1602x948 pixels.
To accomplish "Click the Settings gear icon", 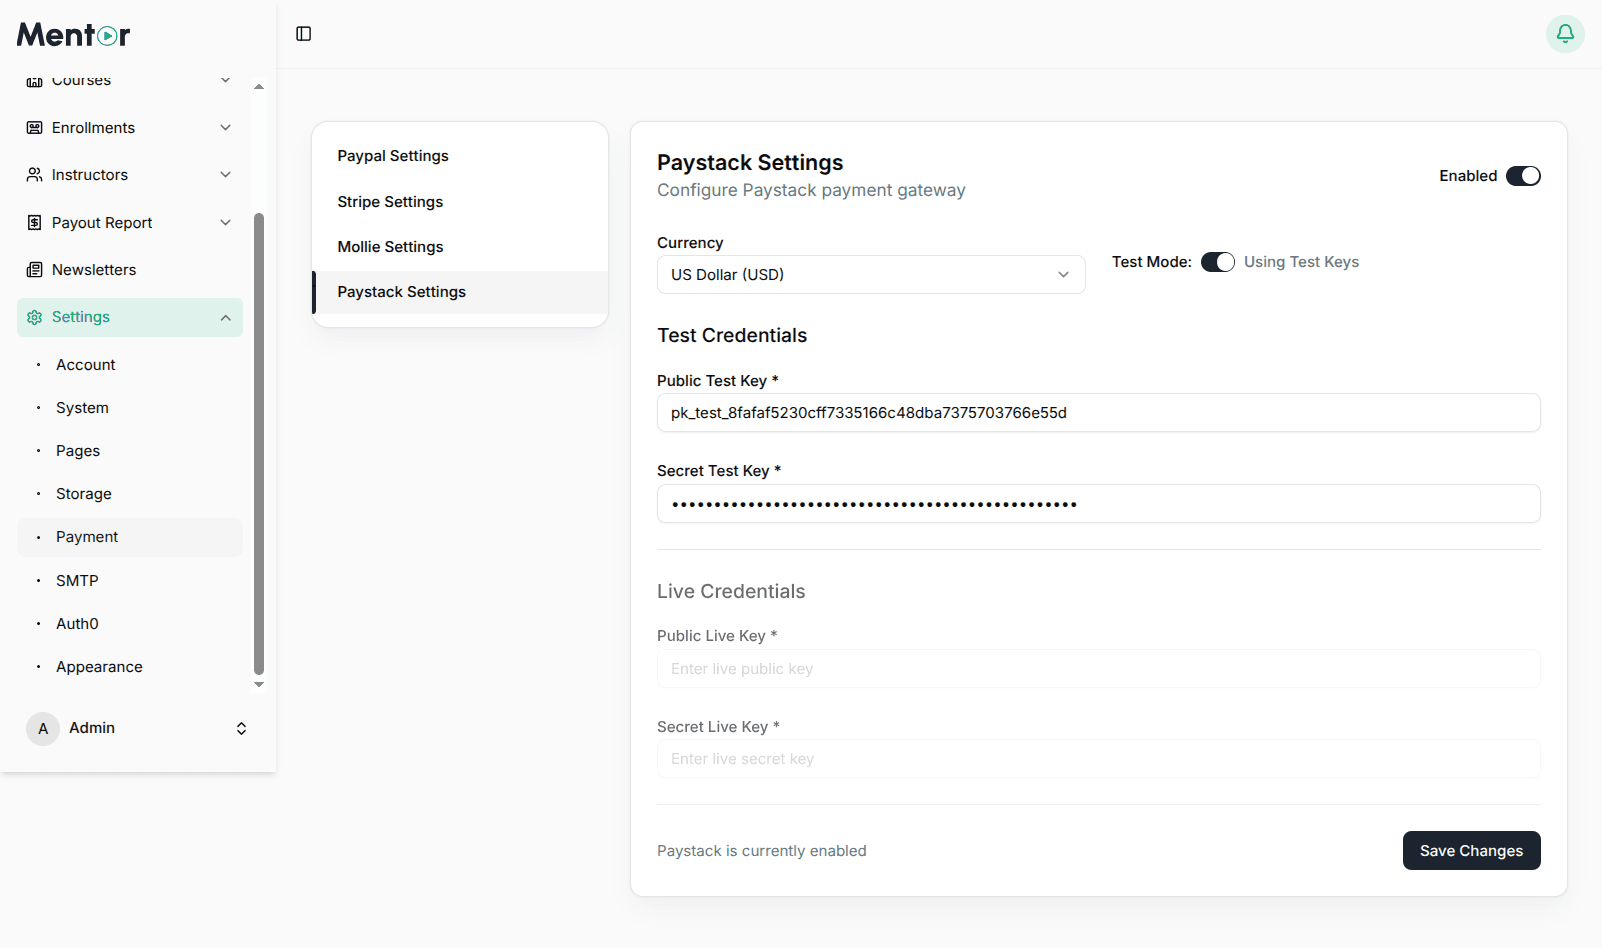I will (x=34, y=316).
